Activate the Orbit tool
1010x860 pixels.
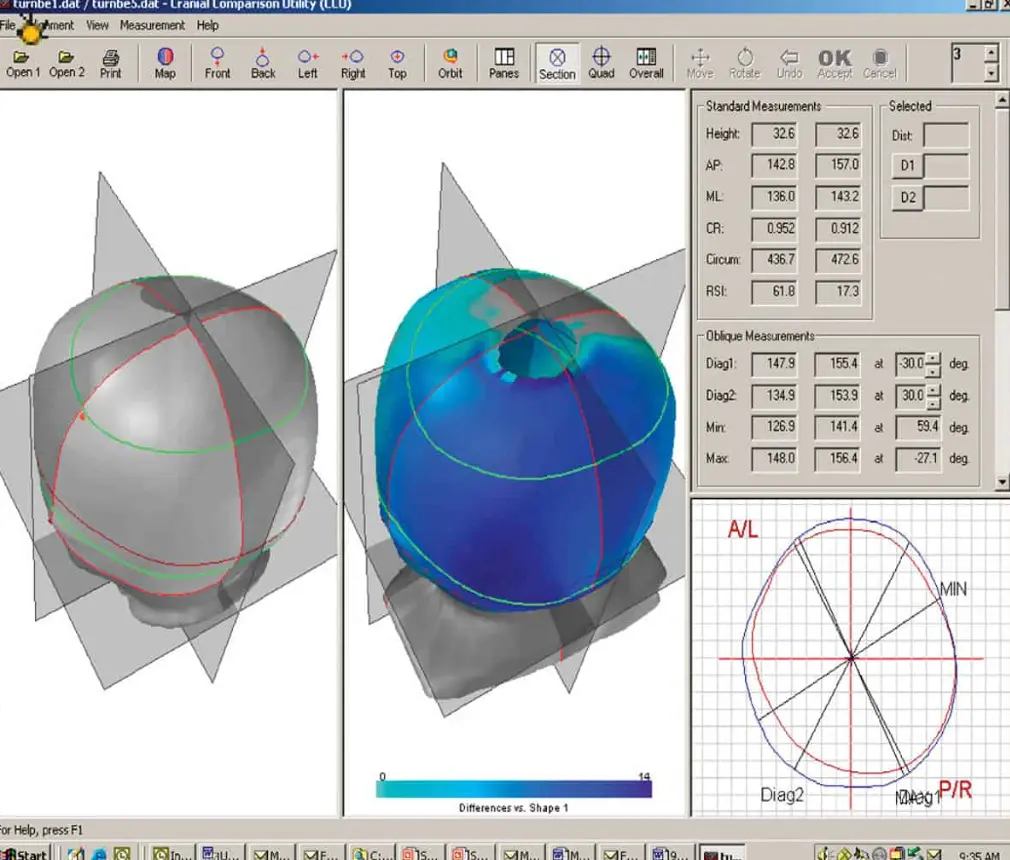click(x=450, y=62)
